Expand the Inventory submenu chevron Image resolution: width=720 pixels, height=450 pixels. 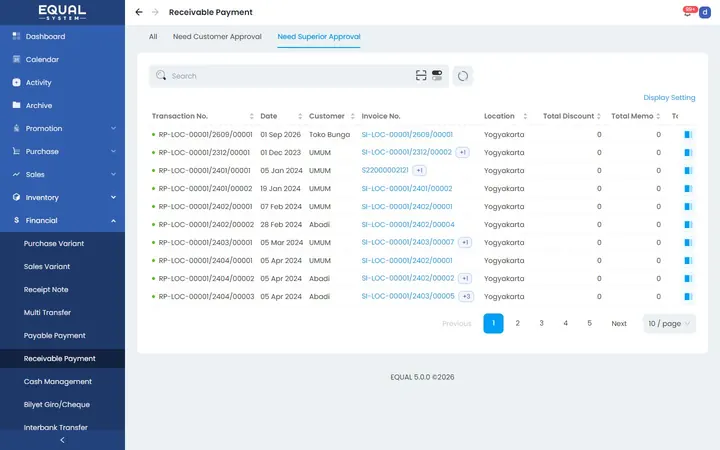point(113,197)
